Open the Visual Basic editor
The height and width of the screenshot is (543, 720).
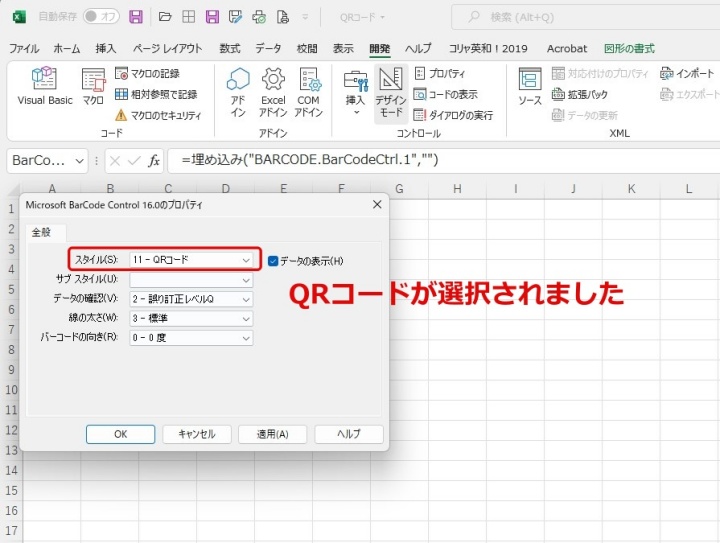tap(45, 86)
